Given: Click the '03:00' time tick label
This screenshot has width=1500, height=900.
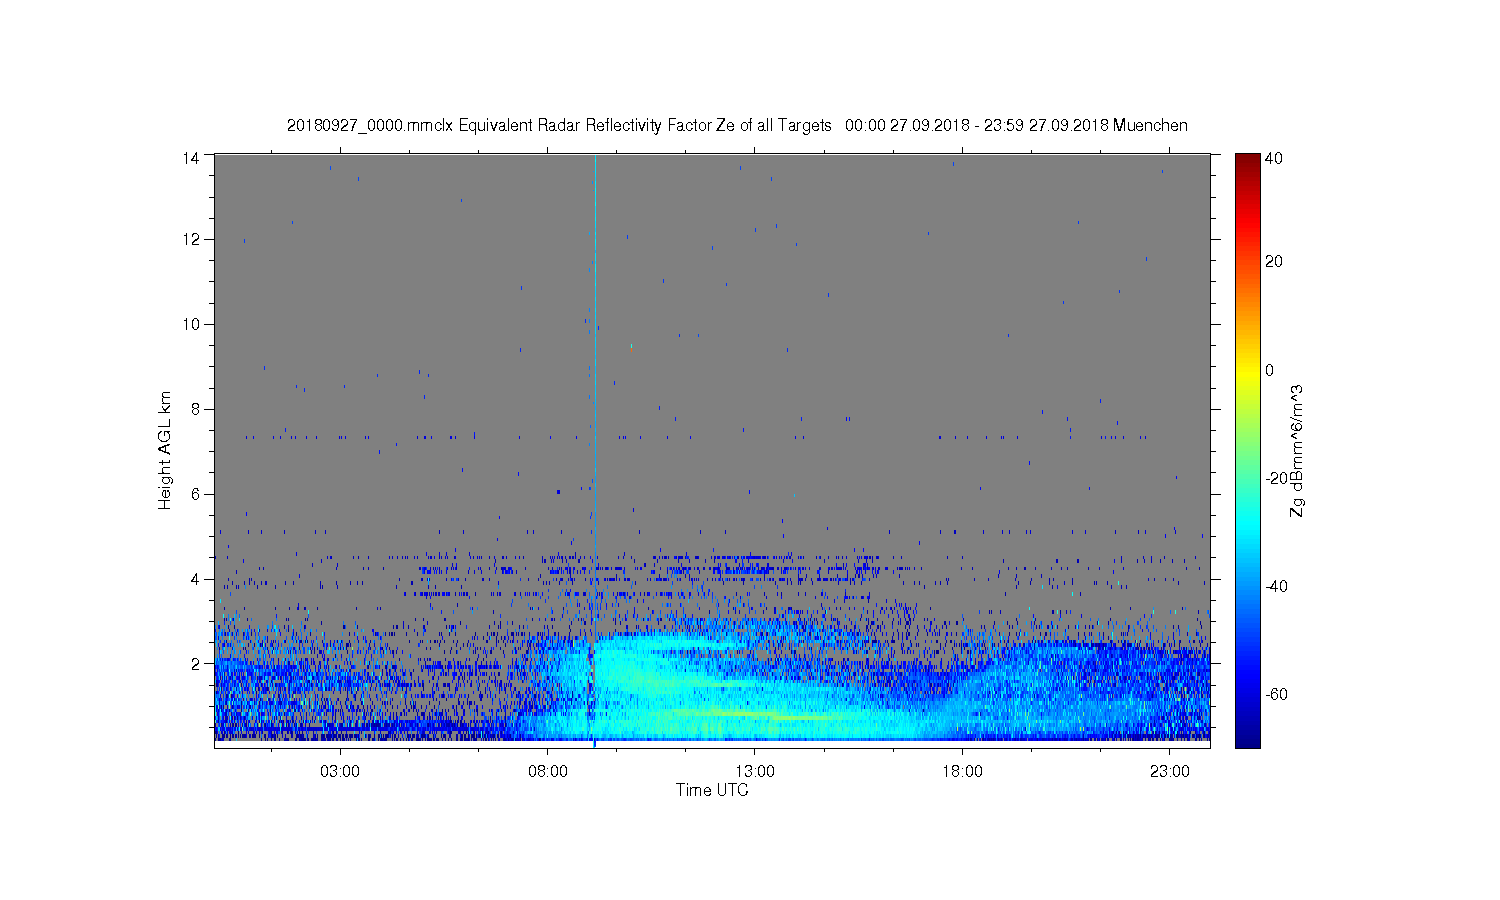Looking at the screenshot, I should (340, 771).
